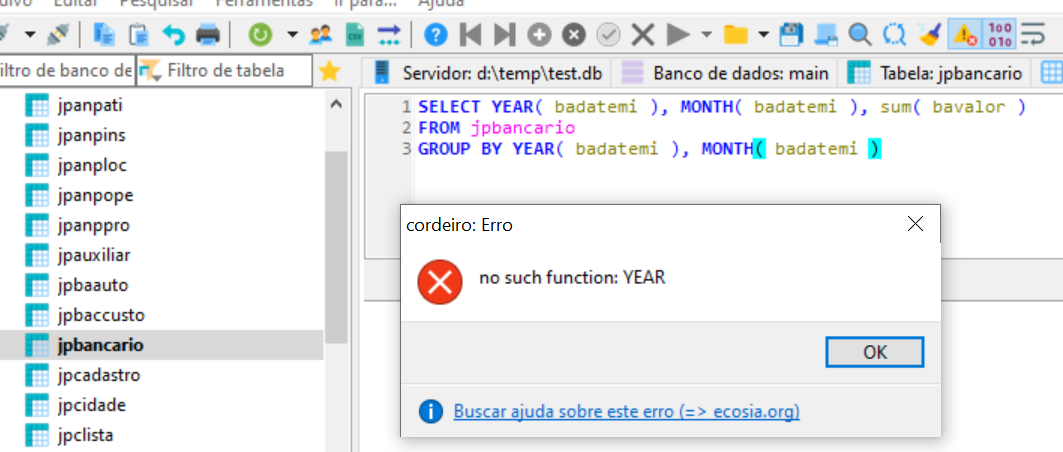Open the user manager icon
The image size is (1063, 452).
tap(320, 34)
